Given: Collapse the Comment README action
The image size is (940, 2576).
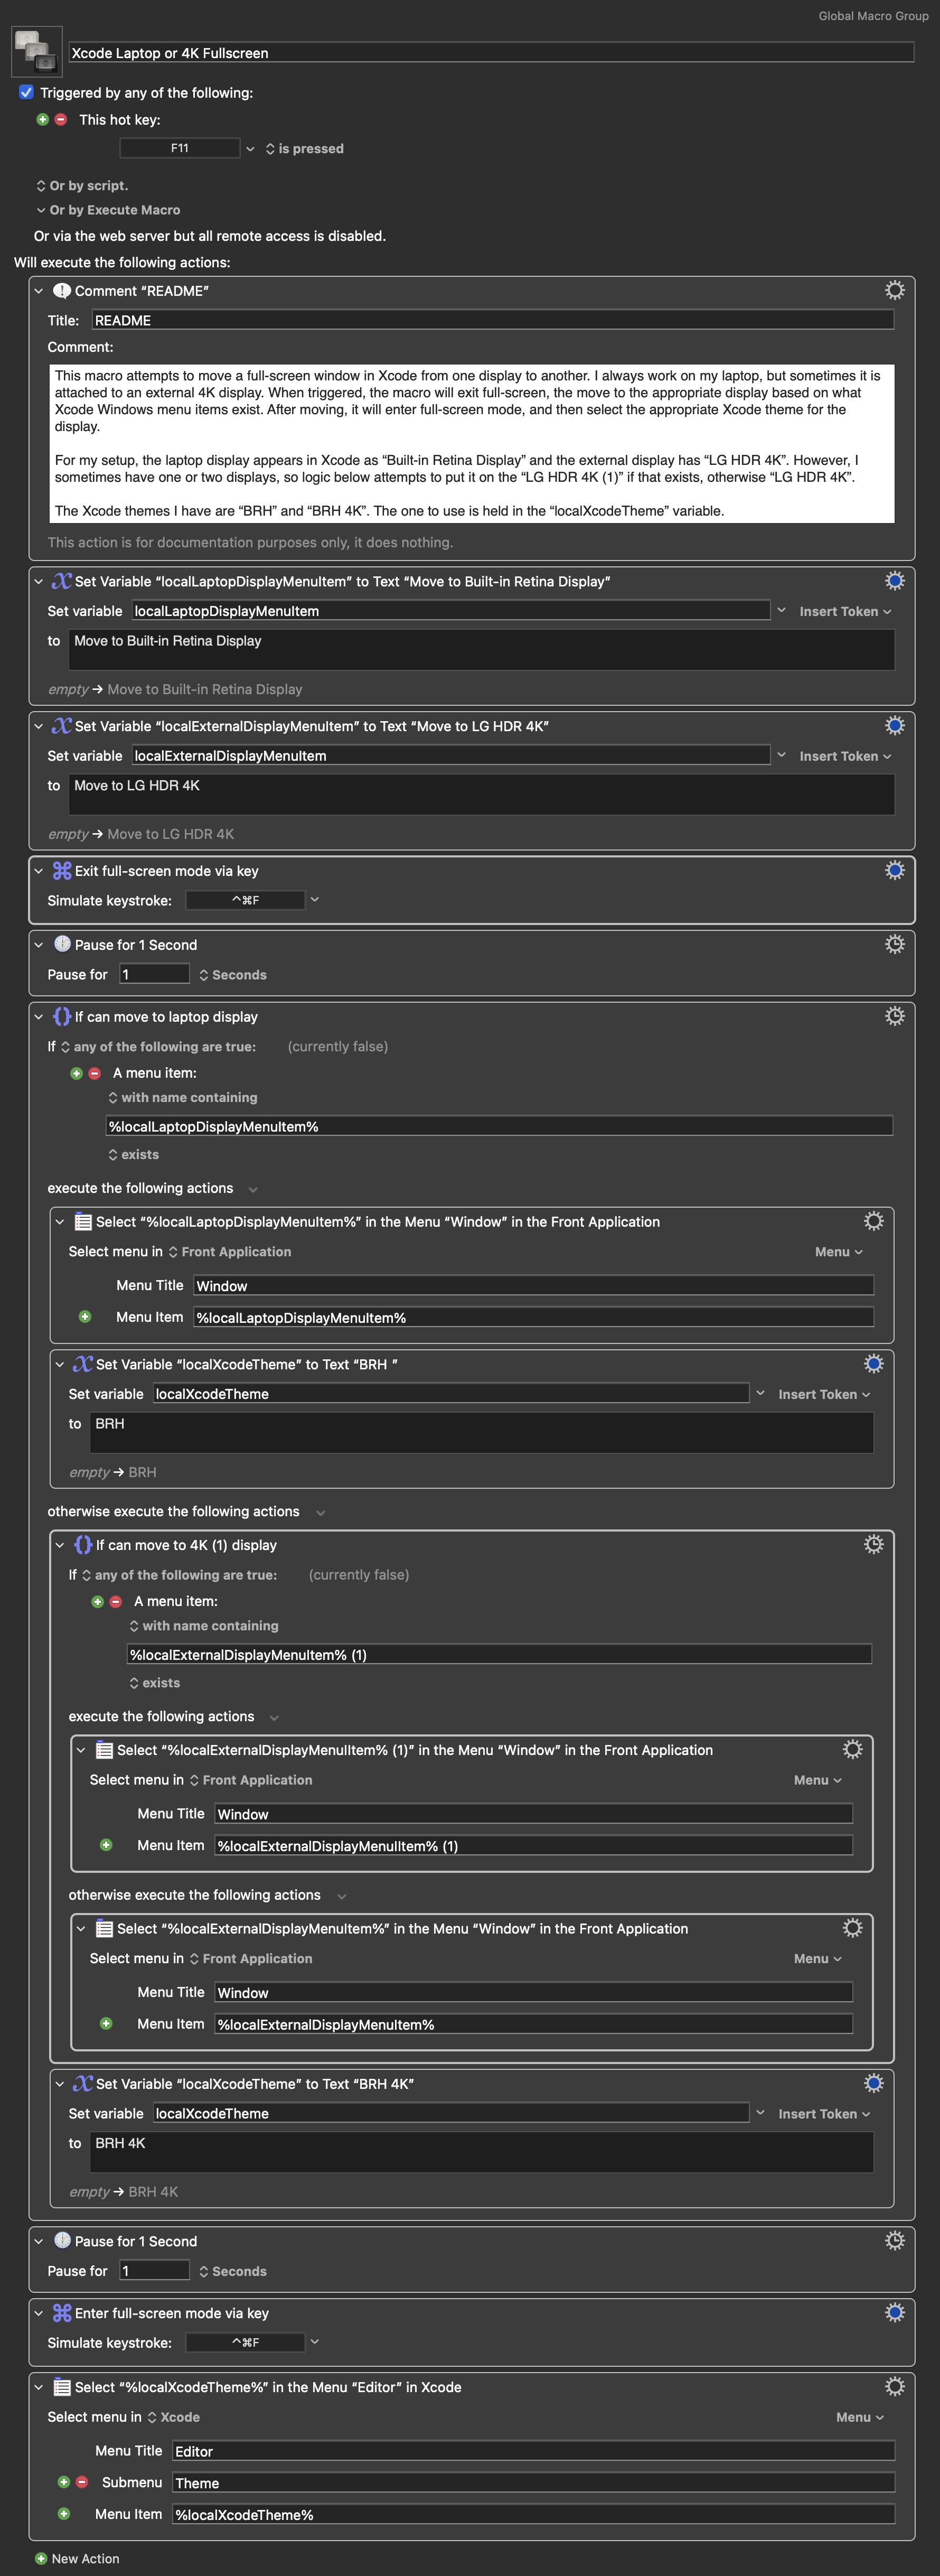Looking at the screenshot, I should pos(39,291).
